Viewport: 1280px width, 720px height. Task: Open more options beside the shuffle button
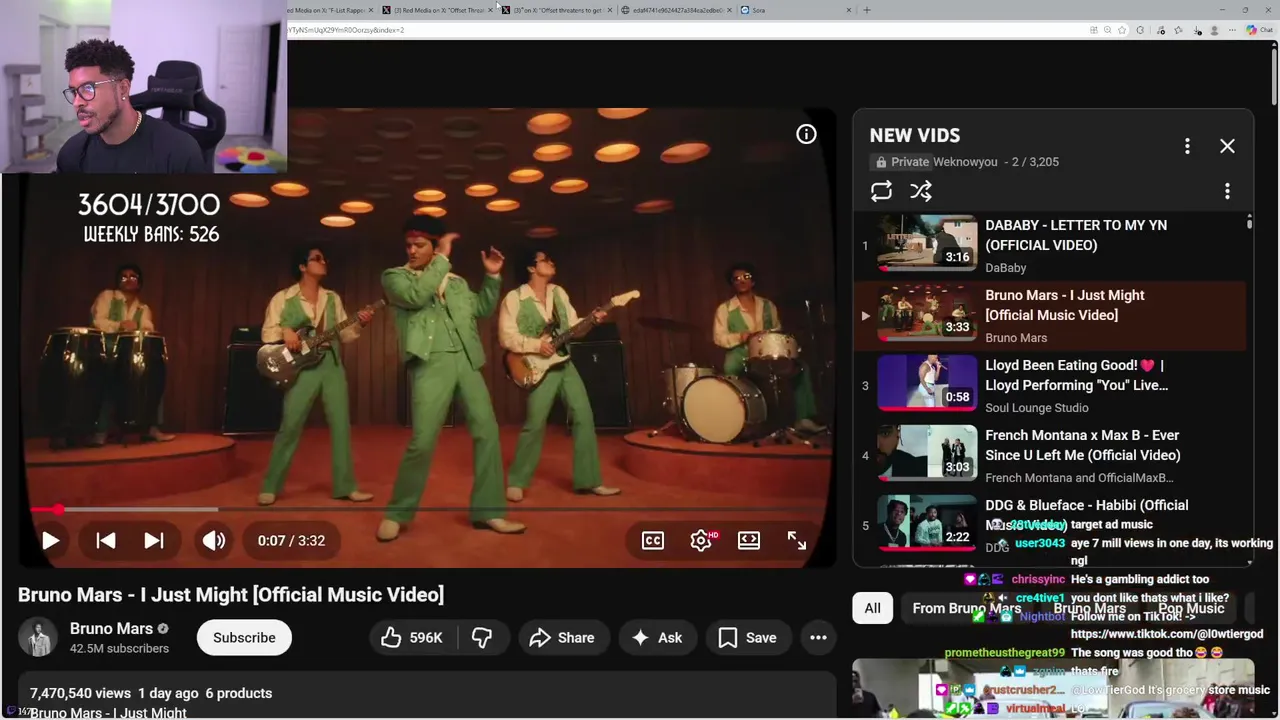[x=1227, y=190]
